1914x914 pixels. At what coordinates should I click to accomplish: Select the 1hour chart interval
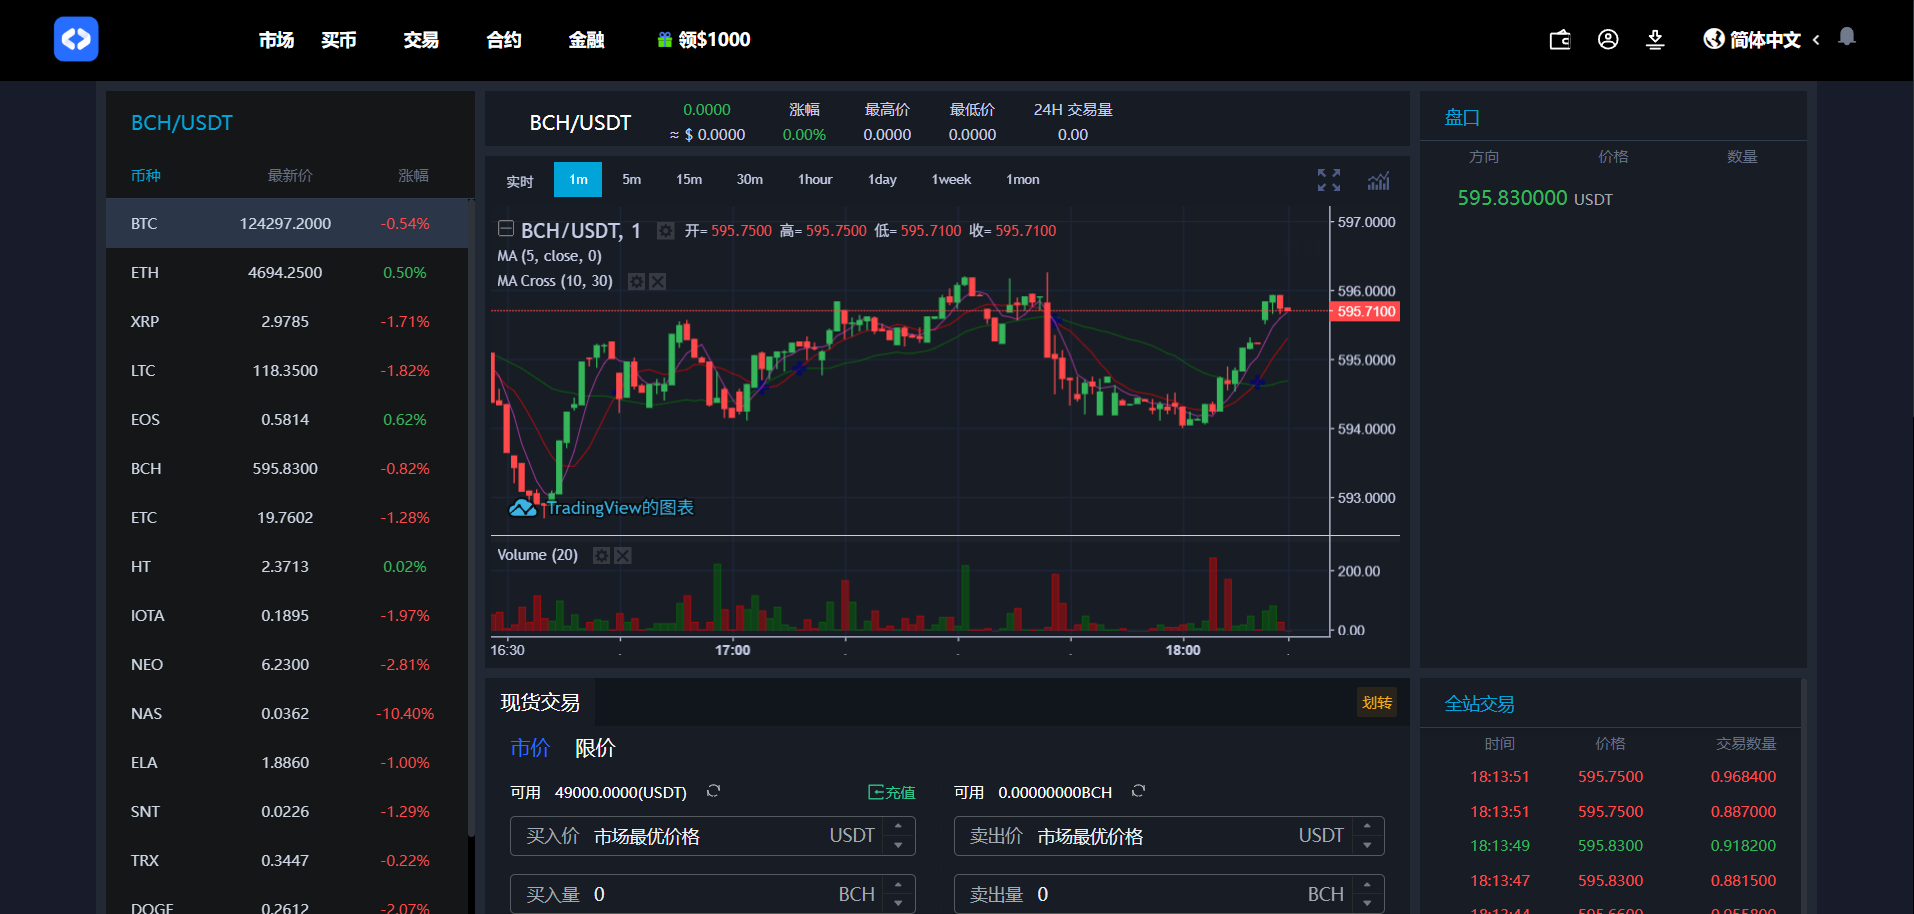[814, 180]
